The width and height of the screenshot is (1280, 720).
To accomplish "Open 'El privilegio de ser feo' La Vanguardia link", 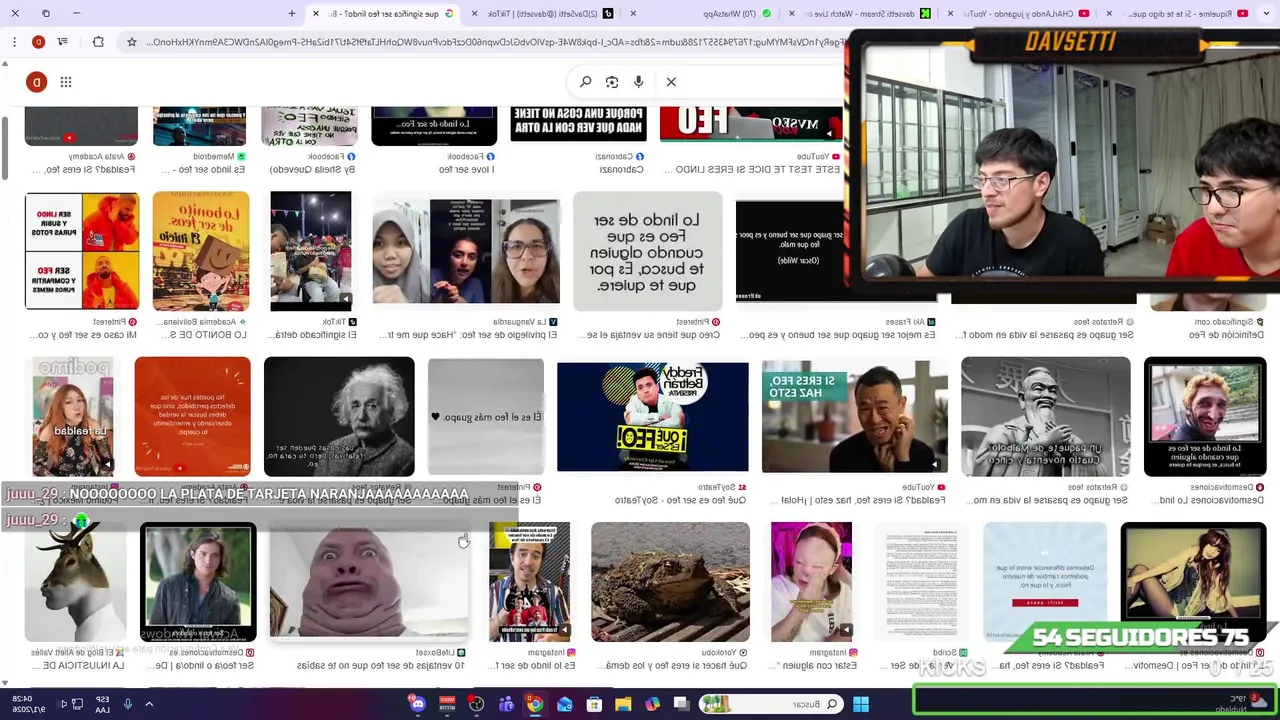I will 466,335.
